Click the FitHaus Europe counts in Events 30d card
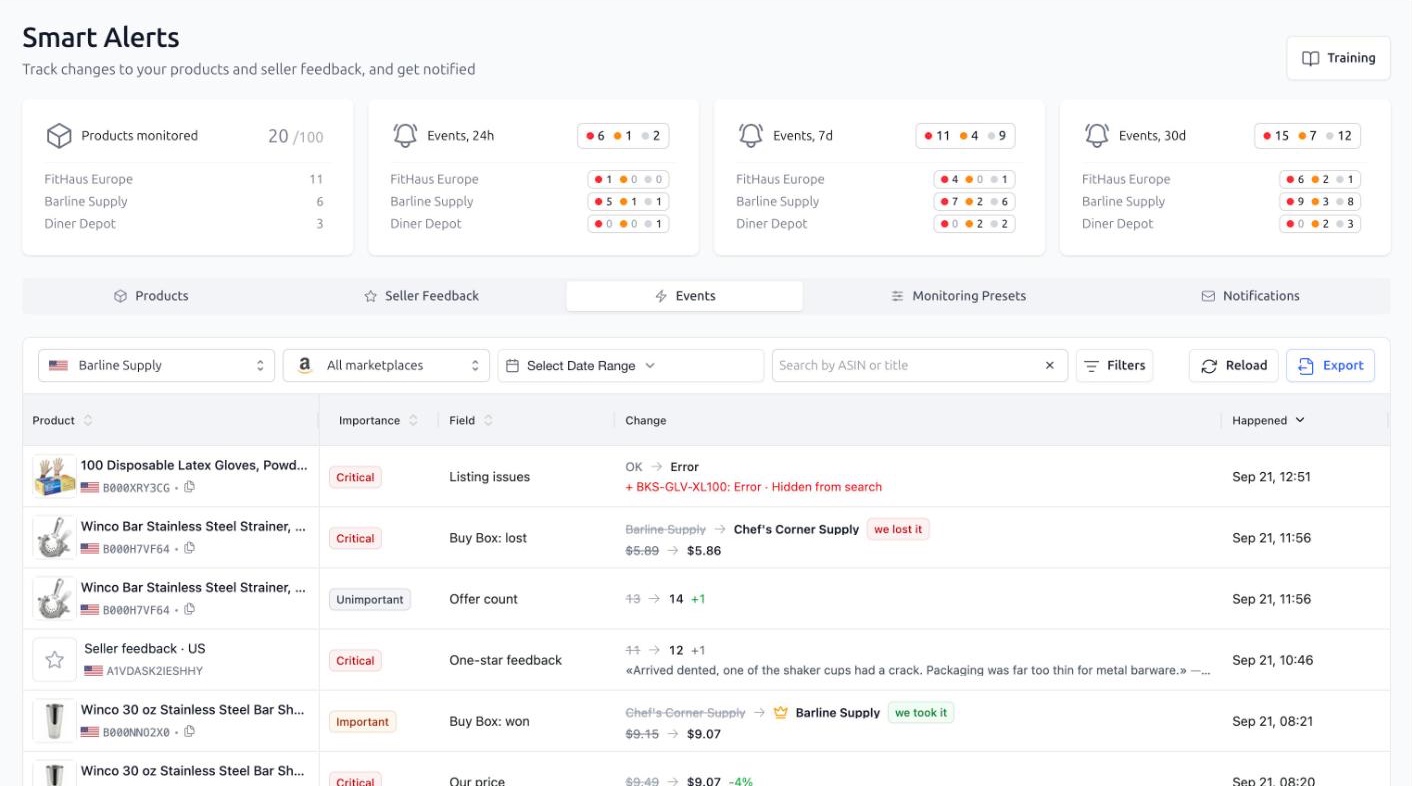This screenshot has height=786, width=1412. (x=1320, y=179)
